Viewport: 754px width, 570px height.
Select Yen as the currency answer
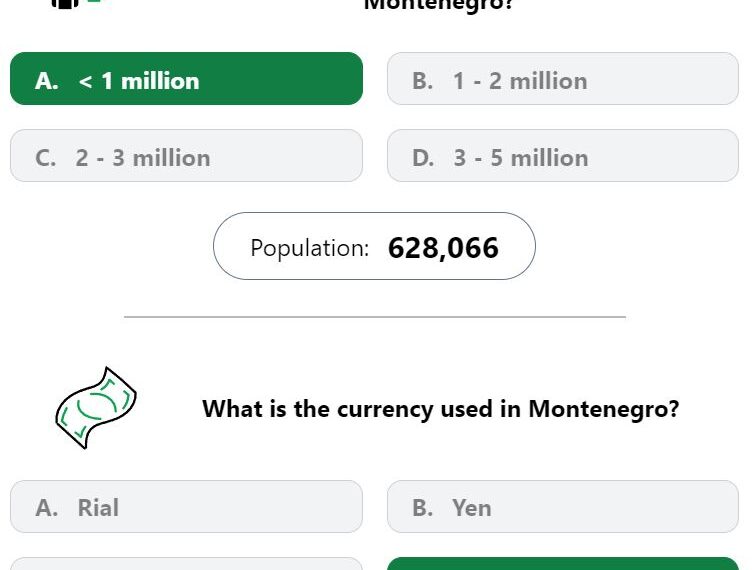click(x=563, y=507)
